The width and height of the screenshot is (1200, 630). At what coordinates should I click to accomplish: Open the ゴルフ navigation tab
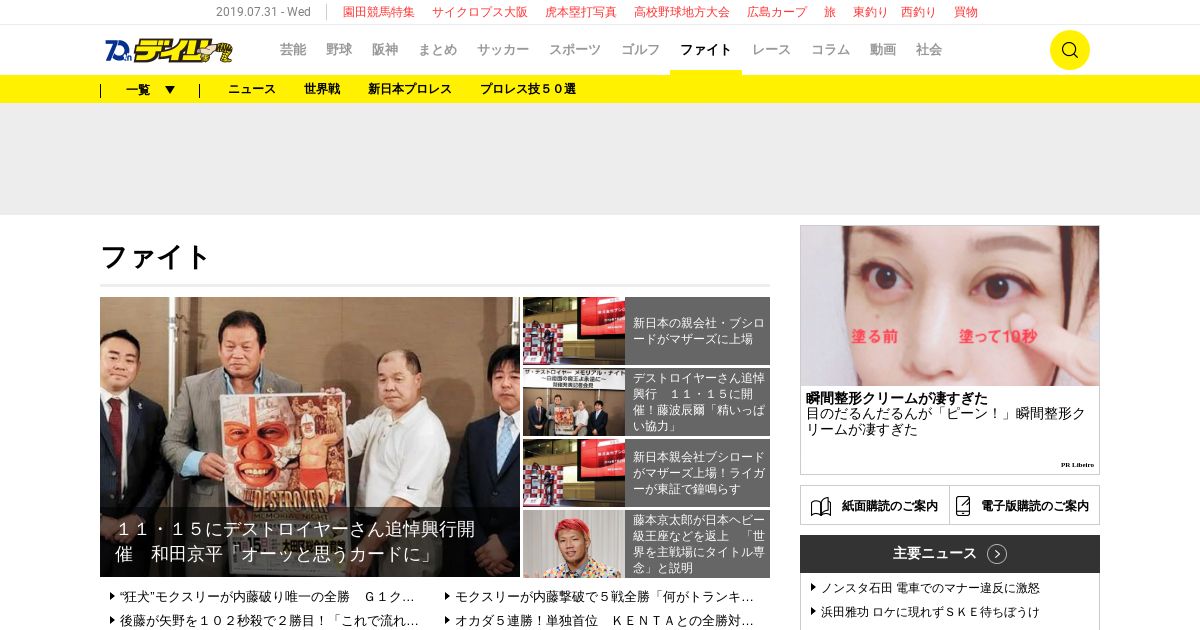(x=641, y=50)
